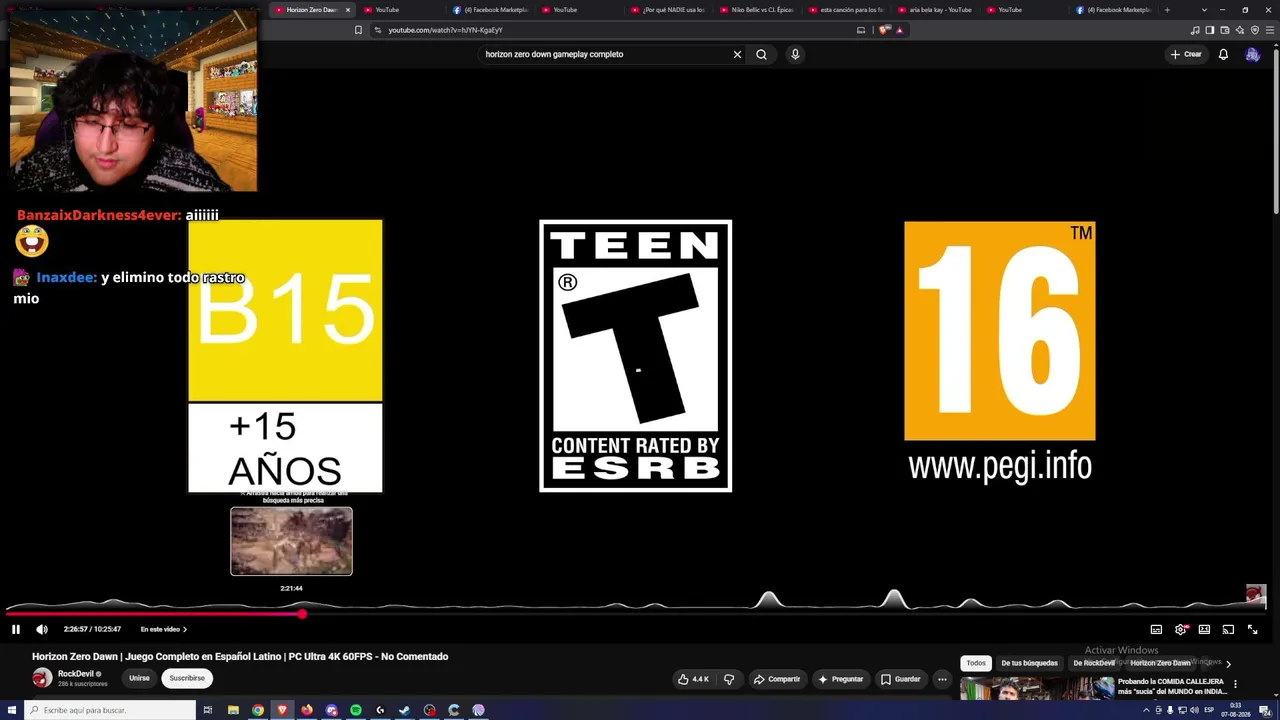The image size is (1280, 720).
Task: Open more actions ellipsis menu
Action: pos(942,679)
